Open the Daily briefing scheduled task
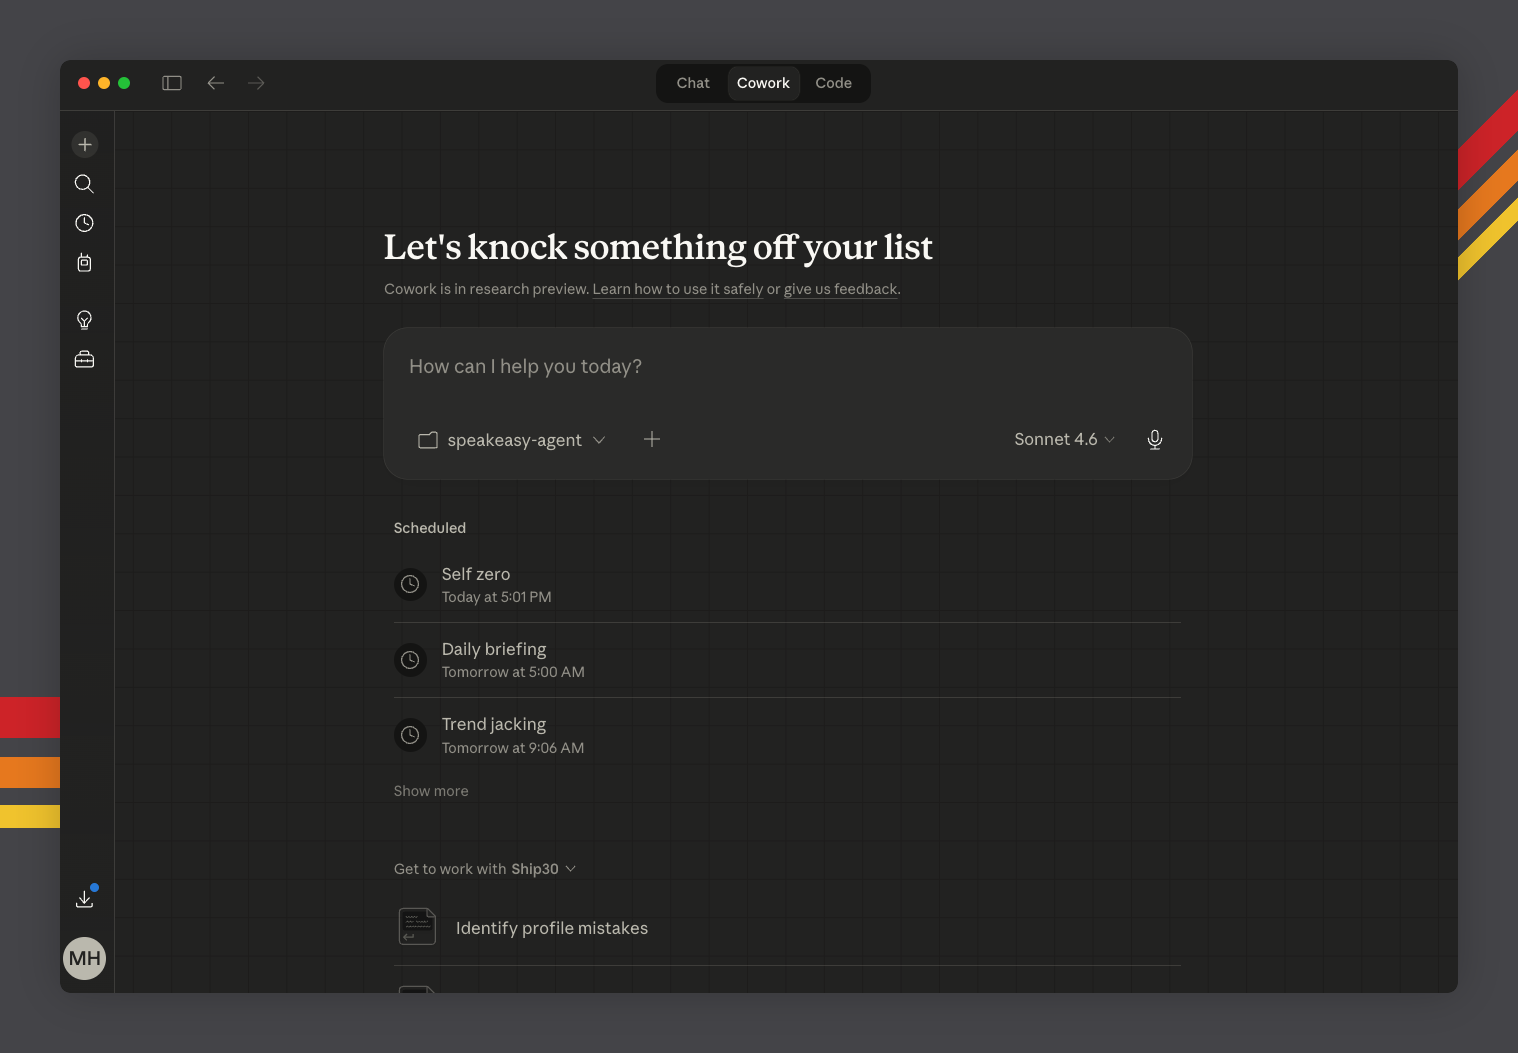Screen dimensions: 1518x1053 494,659
